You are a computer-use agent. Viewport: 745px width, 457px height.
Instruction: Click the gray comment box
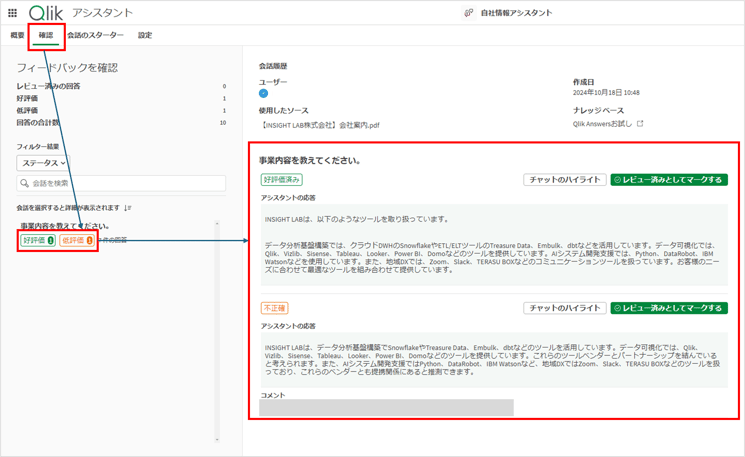point(386,408)
